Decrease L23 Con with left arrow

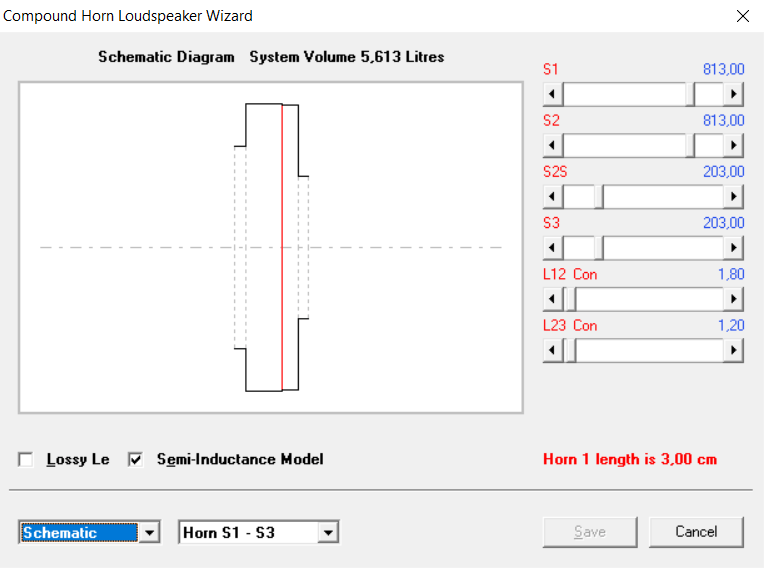(x=553, y=350)
